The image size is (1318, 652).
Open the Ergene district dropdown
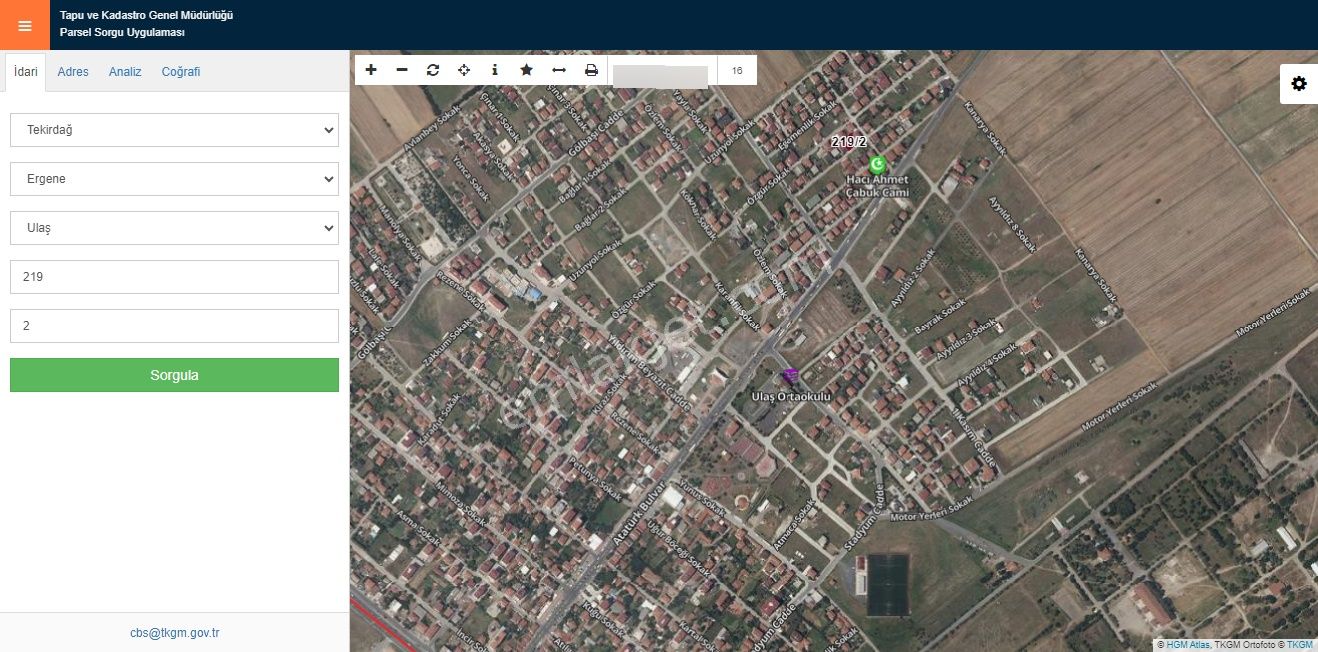pyautogui.click(x=174, y=178)
